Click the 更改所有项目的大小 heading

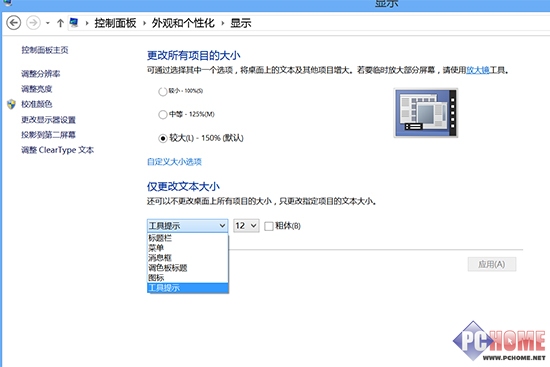(x=193, y=55)
